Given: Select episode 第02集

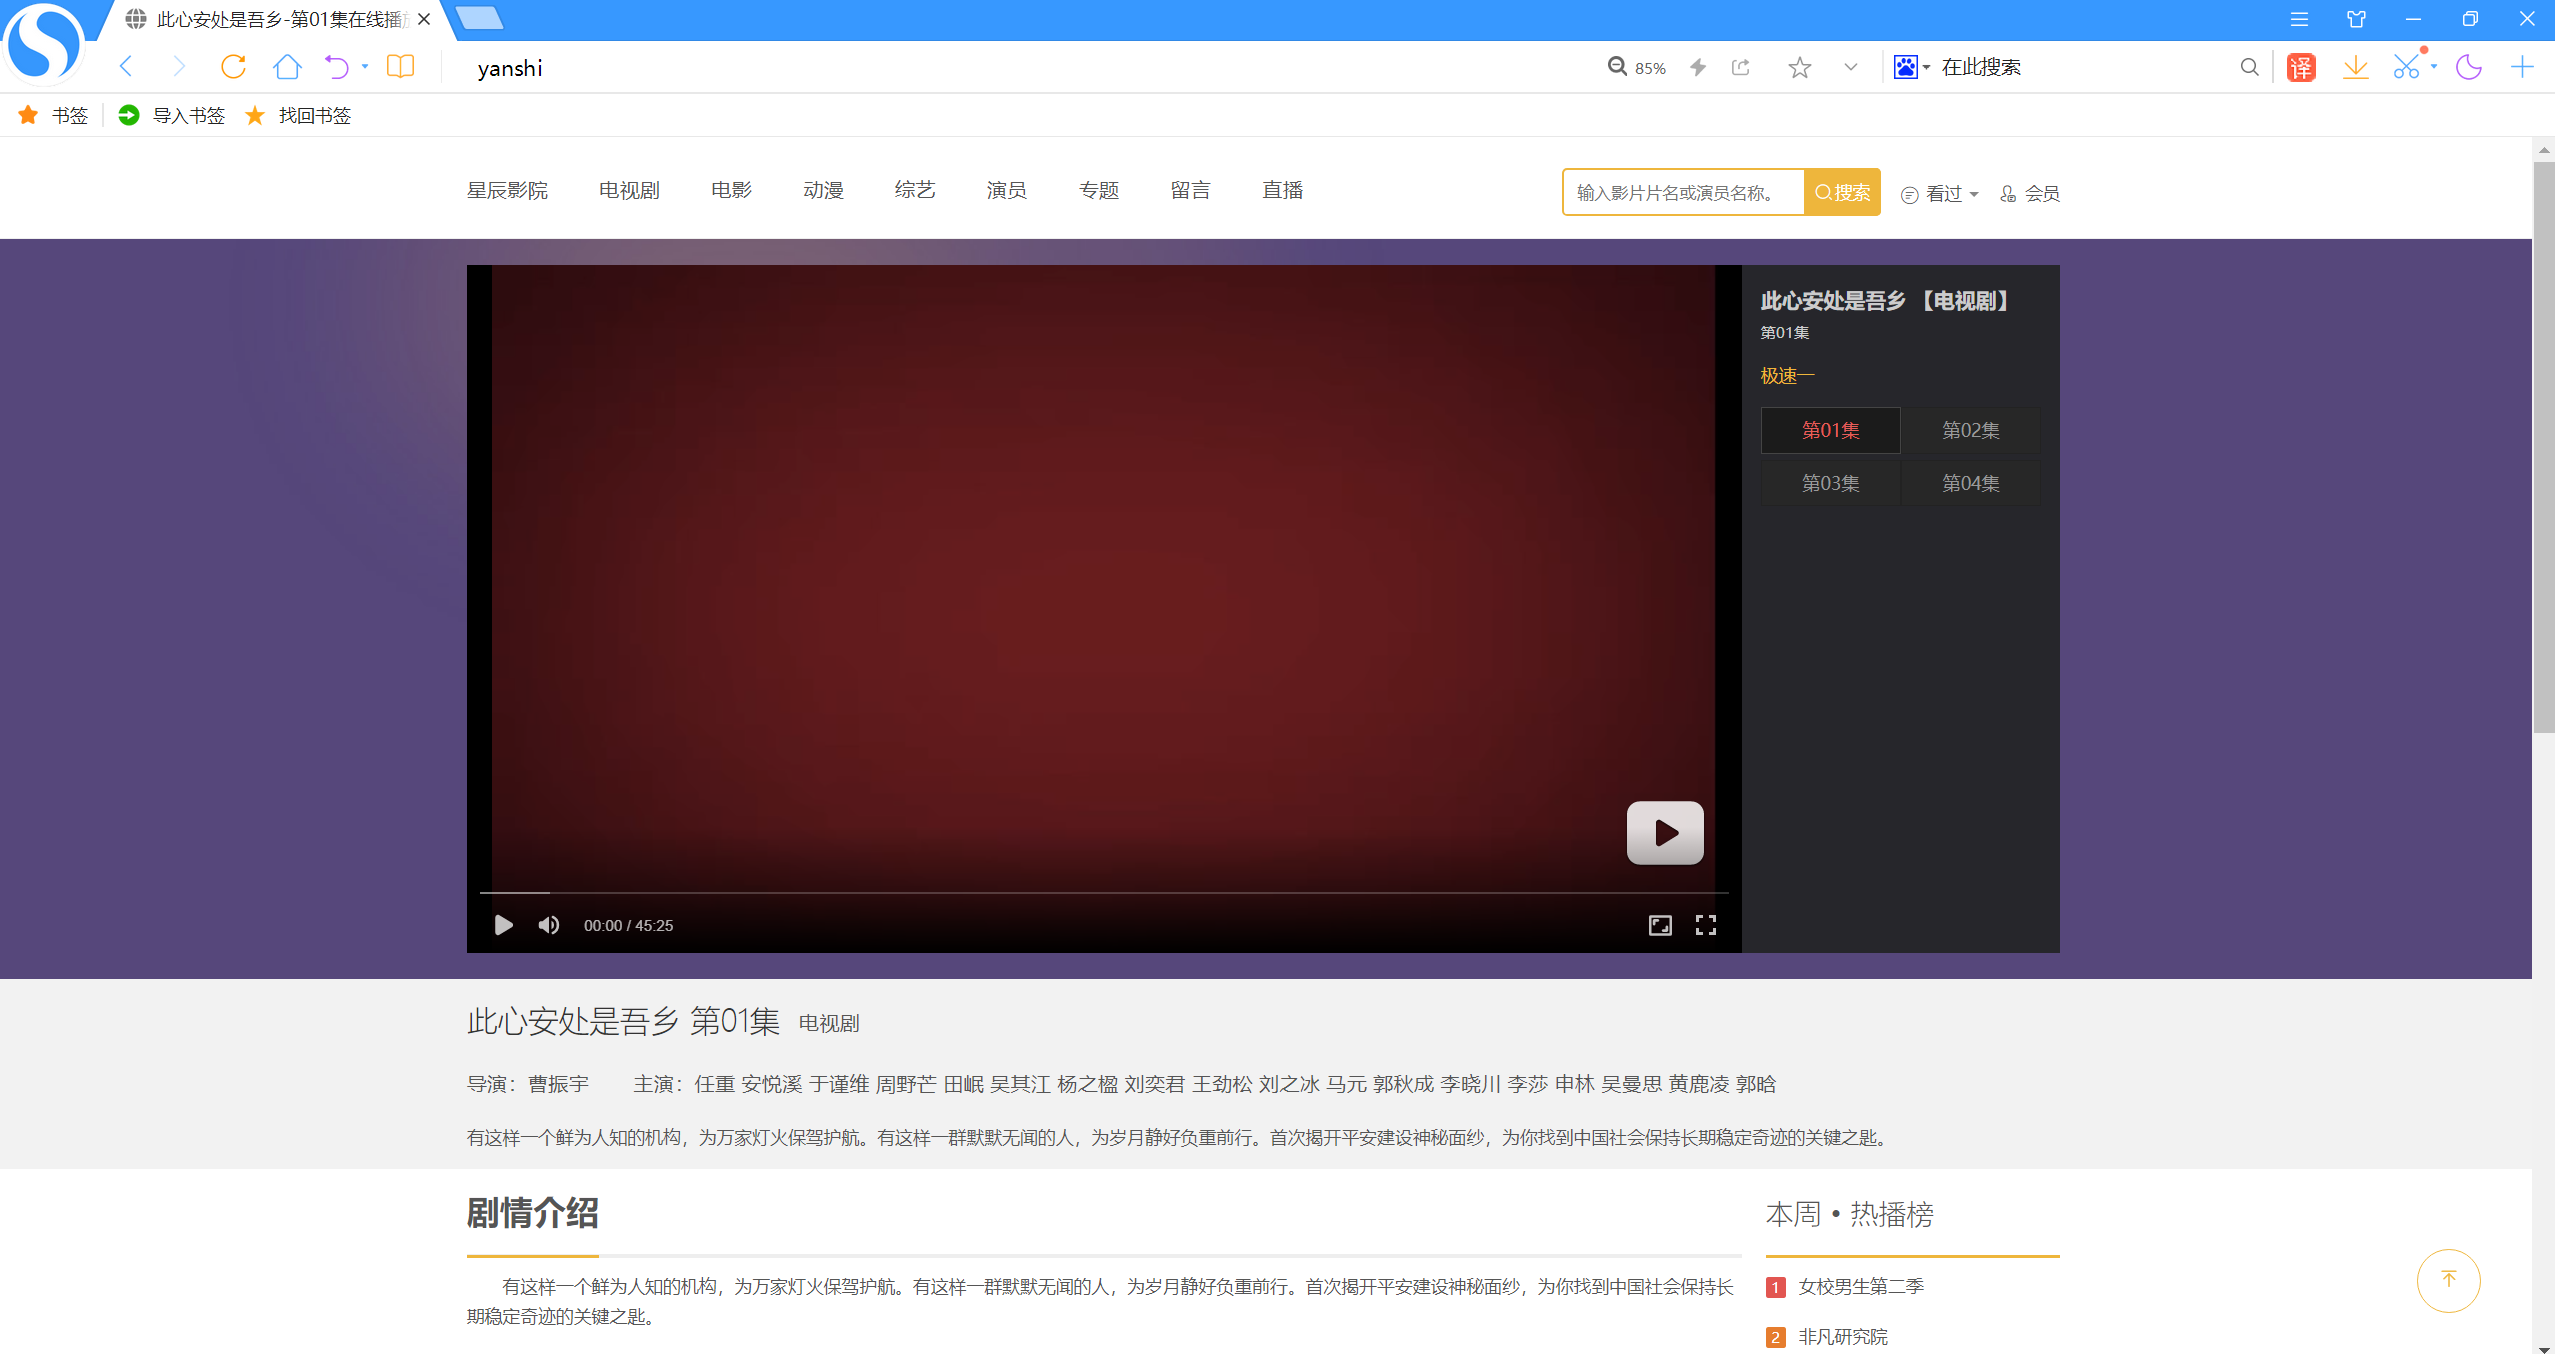Looking at the screenshot, I should coord(1970,430).
